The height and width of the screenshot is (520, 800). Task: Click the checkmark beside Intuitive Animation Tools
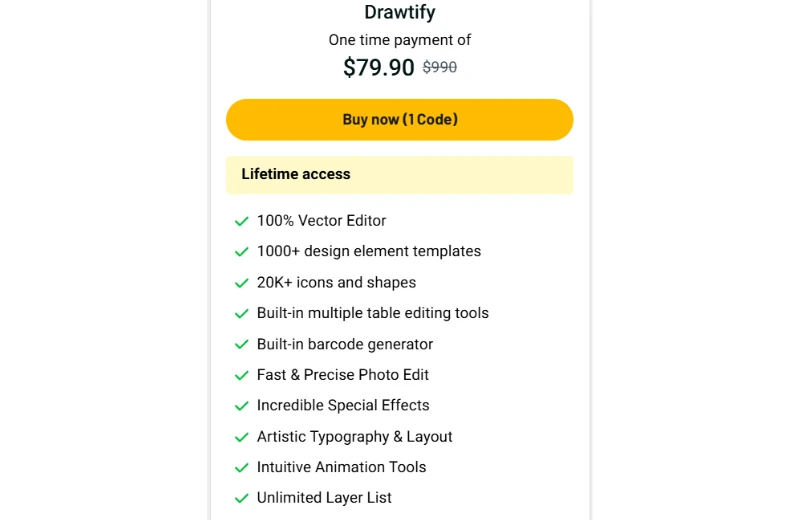click(x=241, y=467)
